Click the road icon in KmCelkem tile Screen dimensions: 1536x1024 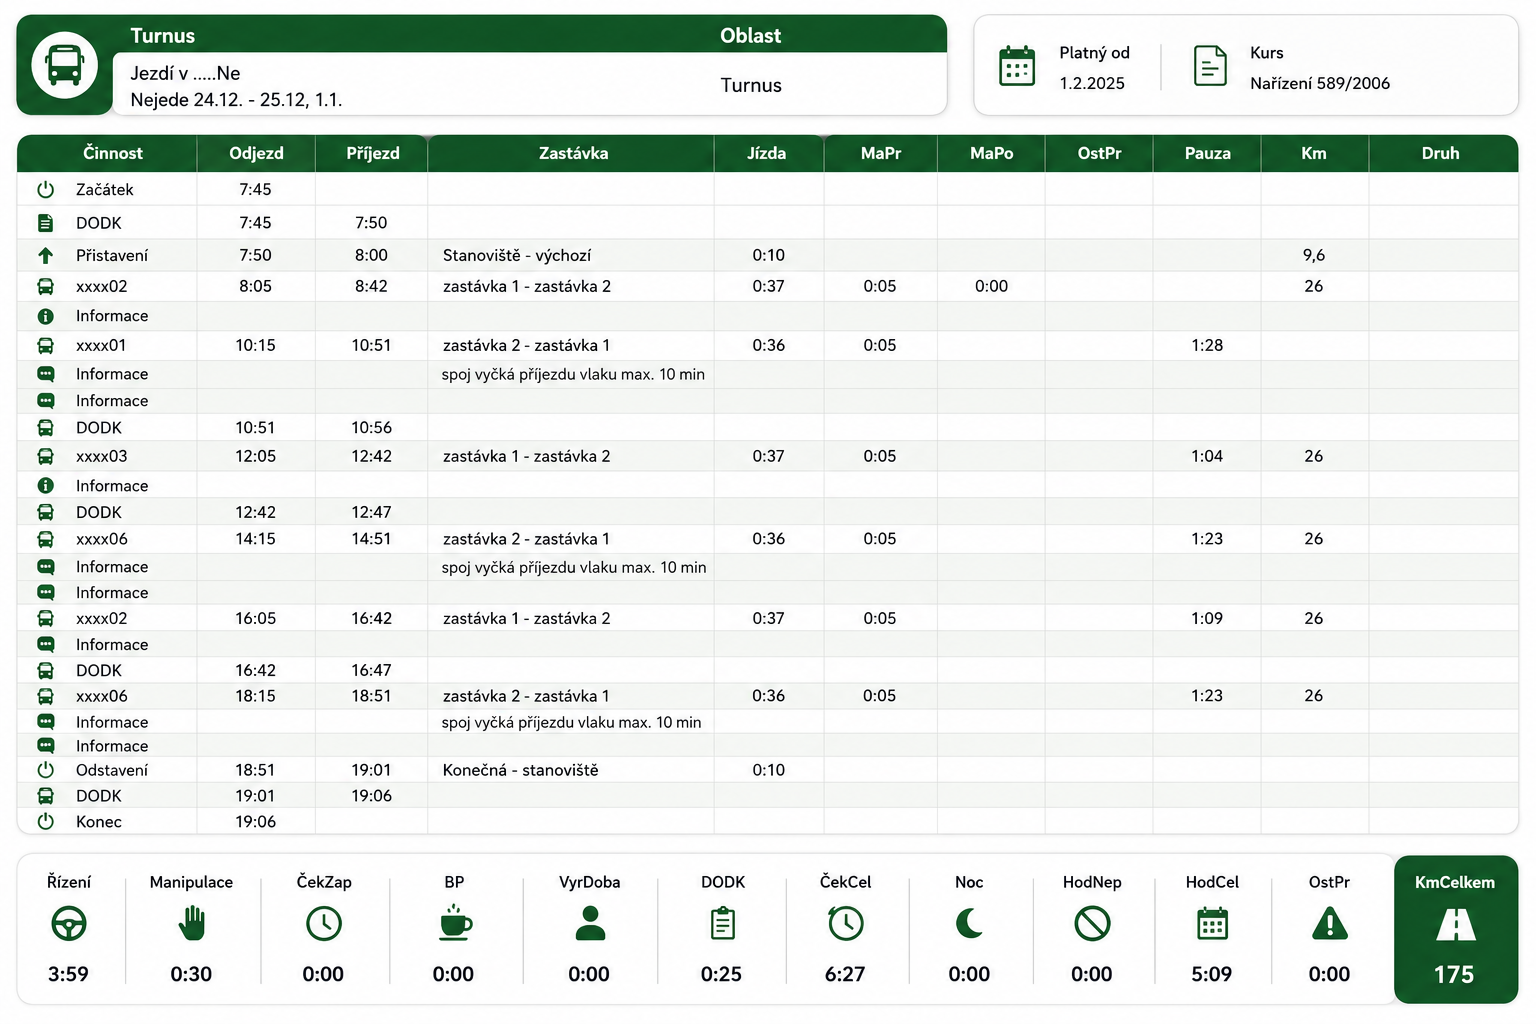point(1455,924)
